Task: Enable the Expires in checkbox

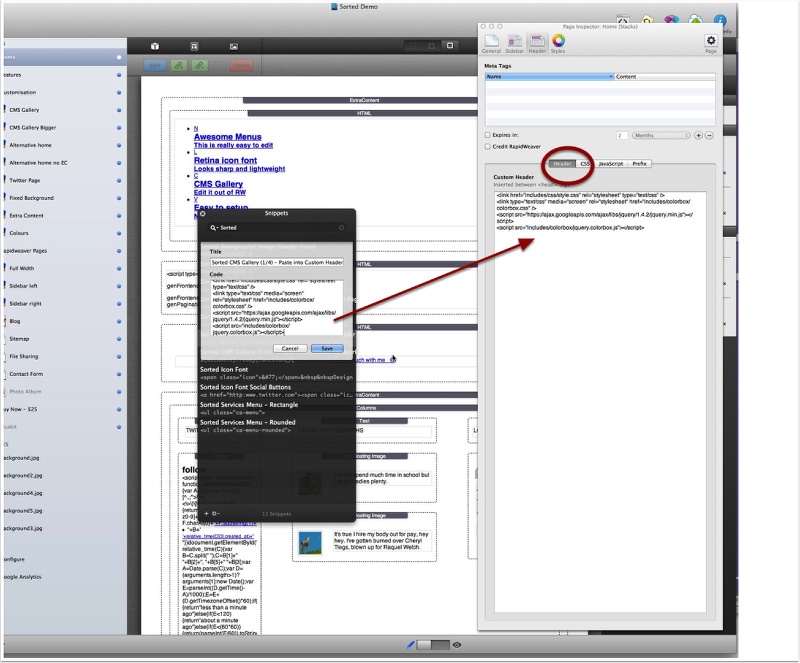Action: [487, 135]
